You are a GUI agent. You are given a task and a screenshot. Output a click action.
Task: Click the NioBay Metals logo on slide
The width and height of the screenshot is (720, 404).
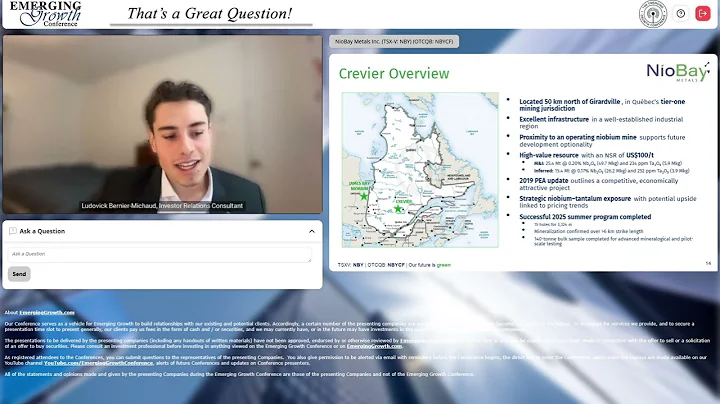pyautogui.click(x=678, y=72)
